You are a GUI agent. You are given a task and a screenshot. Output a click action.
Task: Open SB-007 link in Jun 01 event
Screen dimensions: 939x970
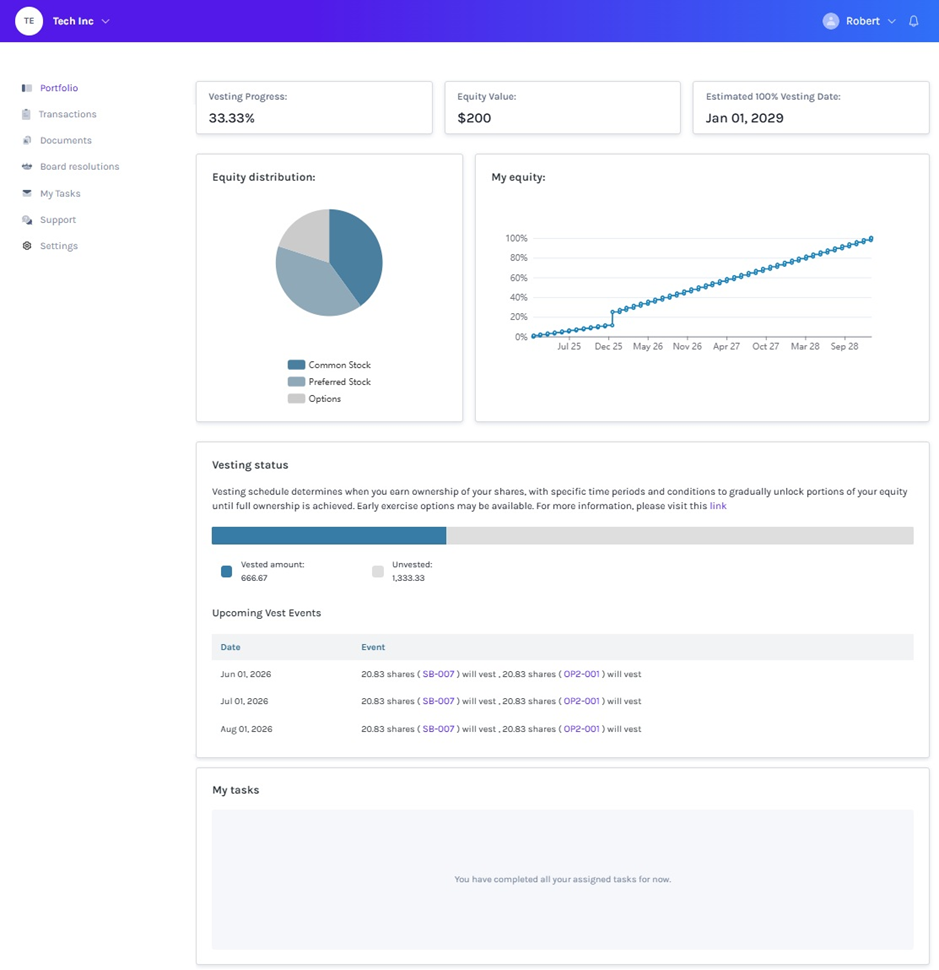point(438,674)
